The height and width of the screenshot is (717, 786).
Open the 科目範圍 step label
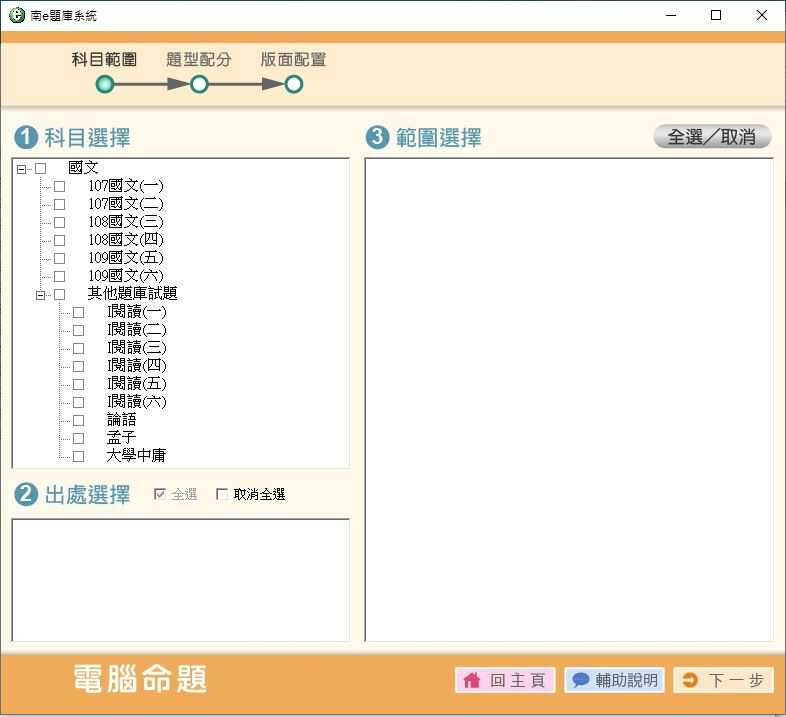click(x=104, y=60)
